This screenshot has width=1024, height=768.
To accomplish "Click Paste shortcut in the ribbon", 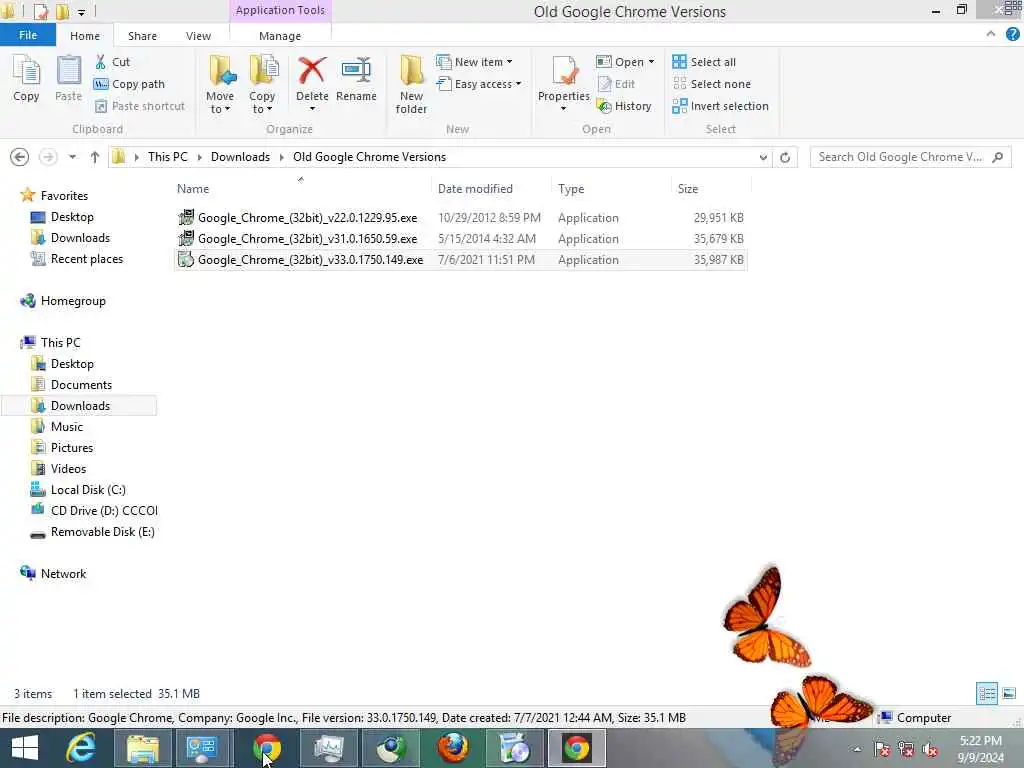I will tap(140, 106).
